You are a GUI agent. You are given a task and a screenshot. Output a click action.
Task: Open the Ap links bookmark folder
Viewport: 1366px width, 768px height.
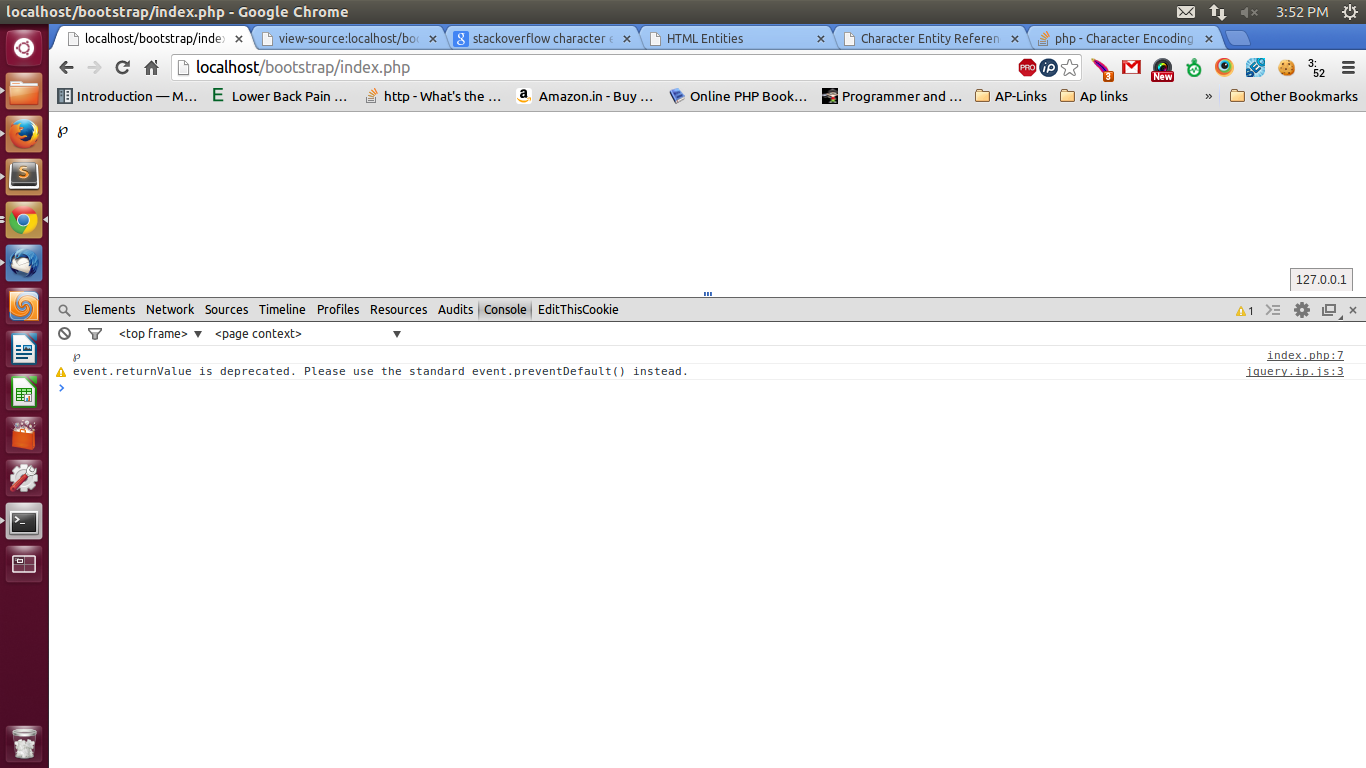(1093, 96)
